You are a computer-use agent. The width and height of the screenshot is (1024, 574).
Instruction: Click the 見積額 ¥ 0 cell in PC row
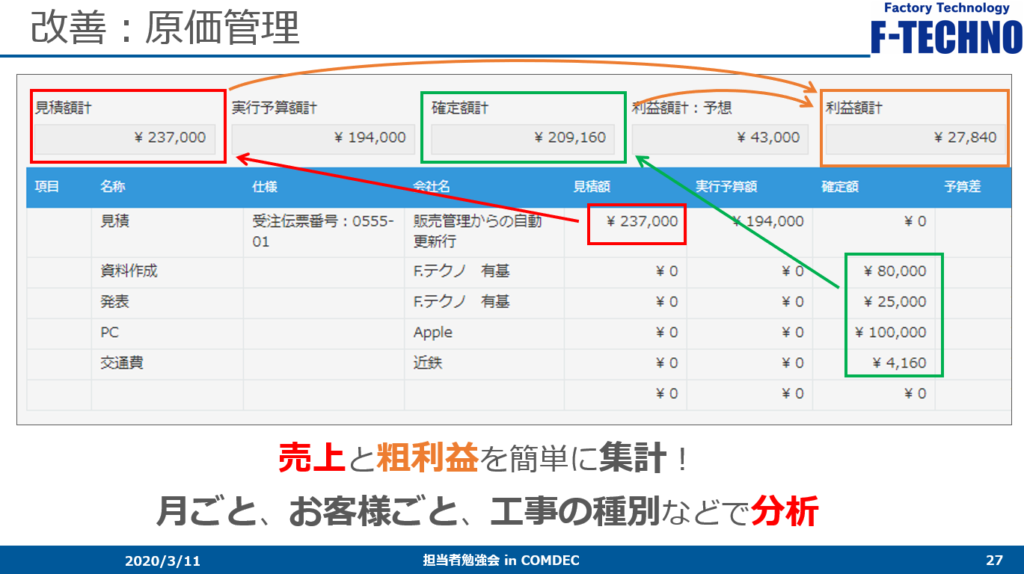(x=626, y=333)
